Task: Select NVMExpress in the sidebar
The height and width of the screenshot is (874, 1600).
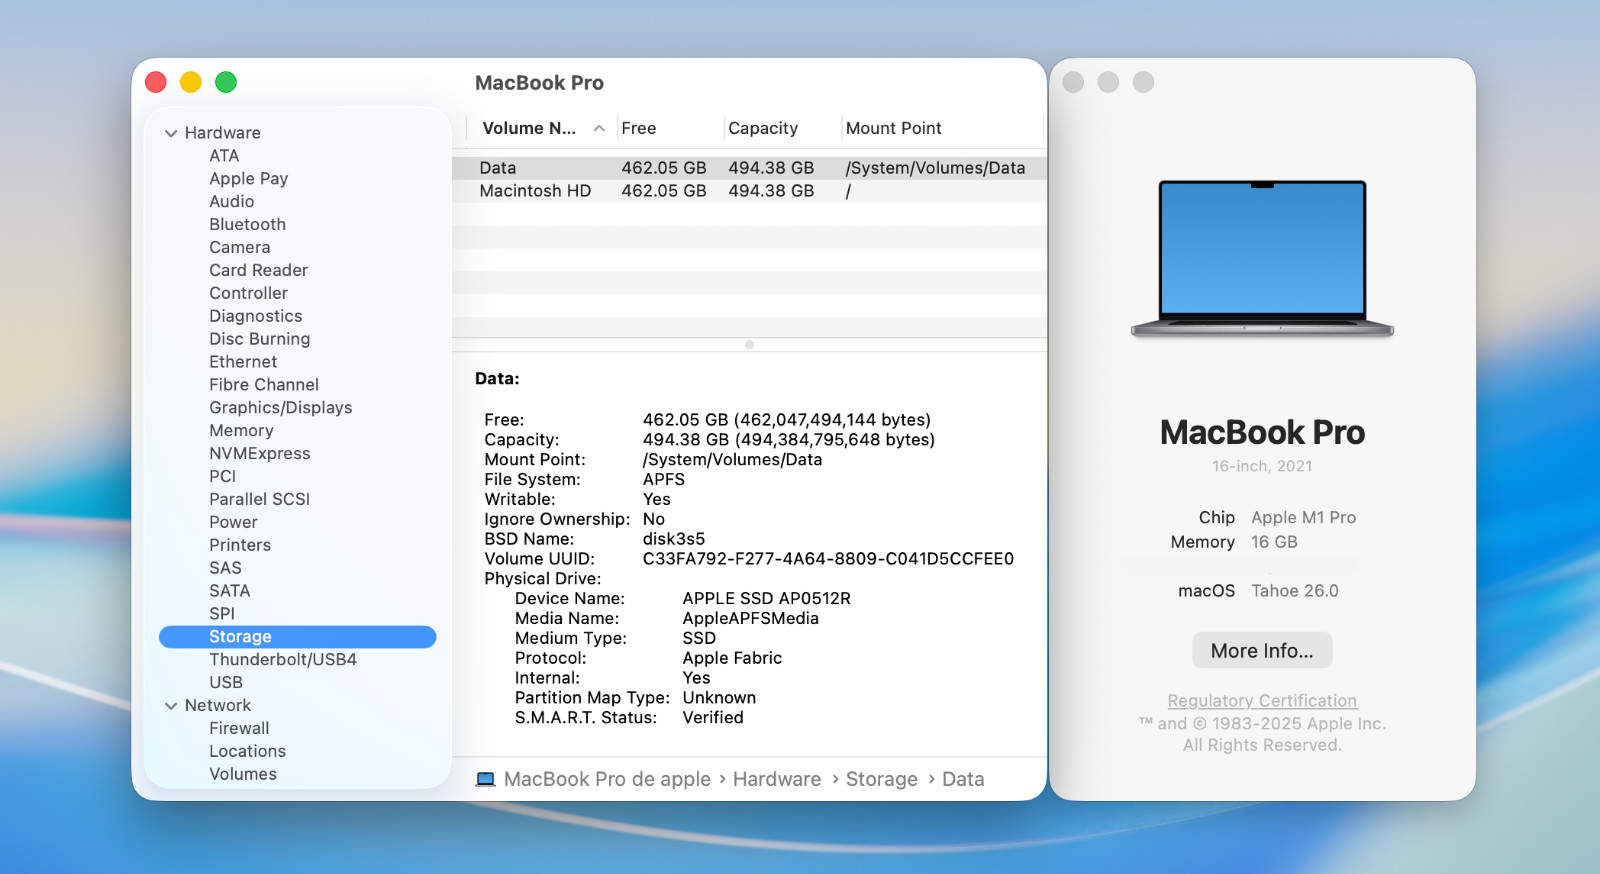Action: pos(259,454)
